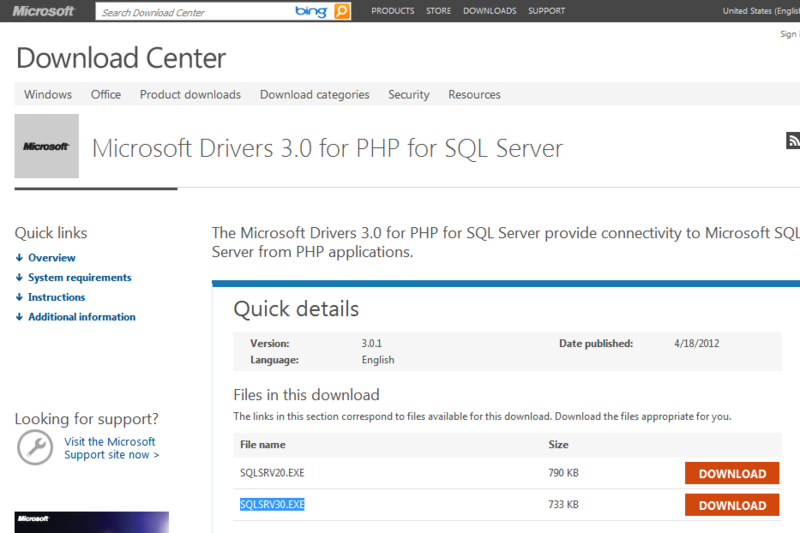
Task: Download the SQLSRV30.EXE file
Action: click(x=732, y=505)
